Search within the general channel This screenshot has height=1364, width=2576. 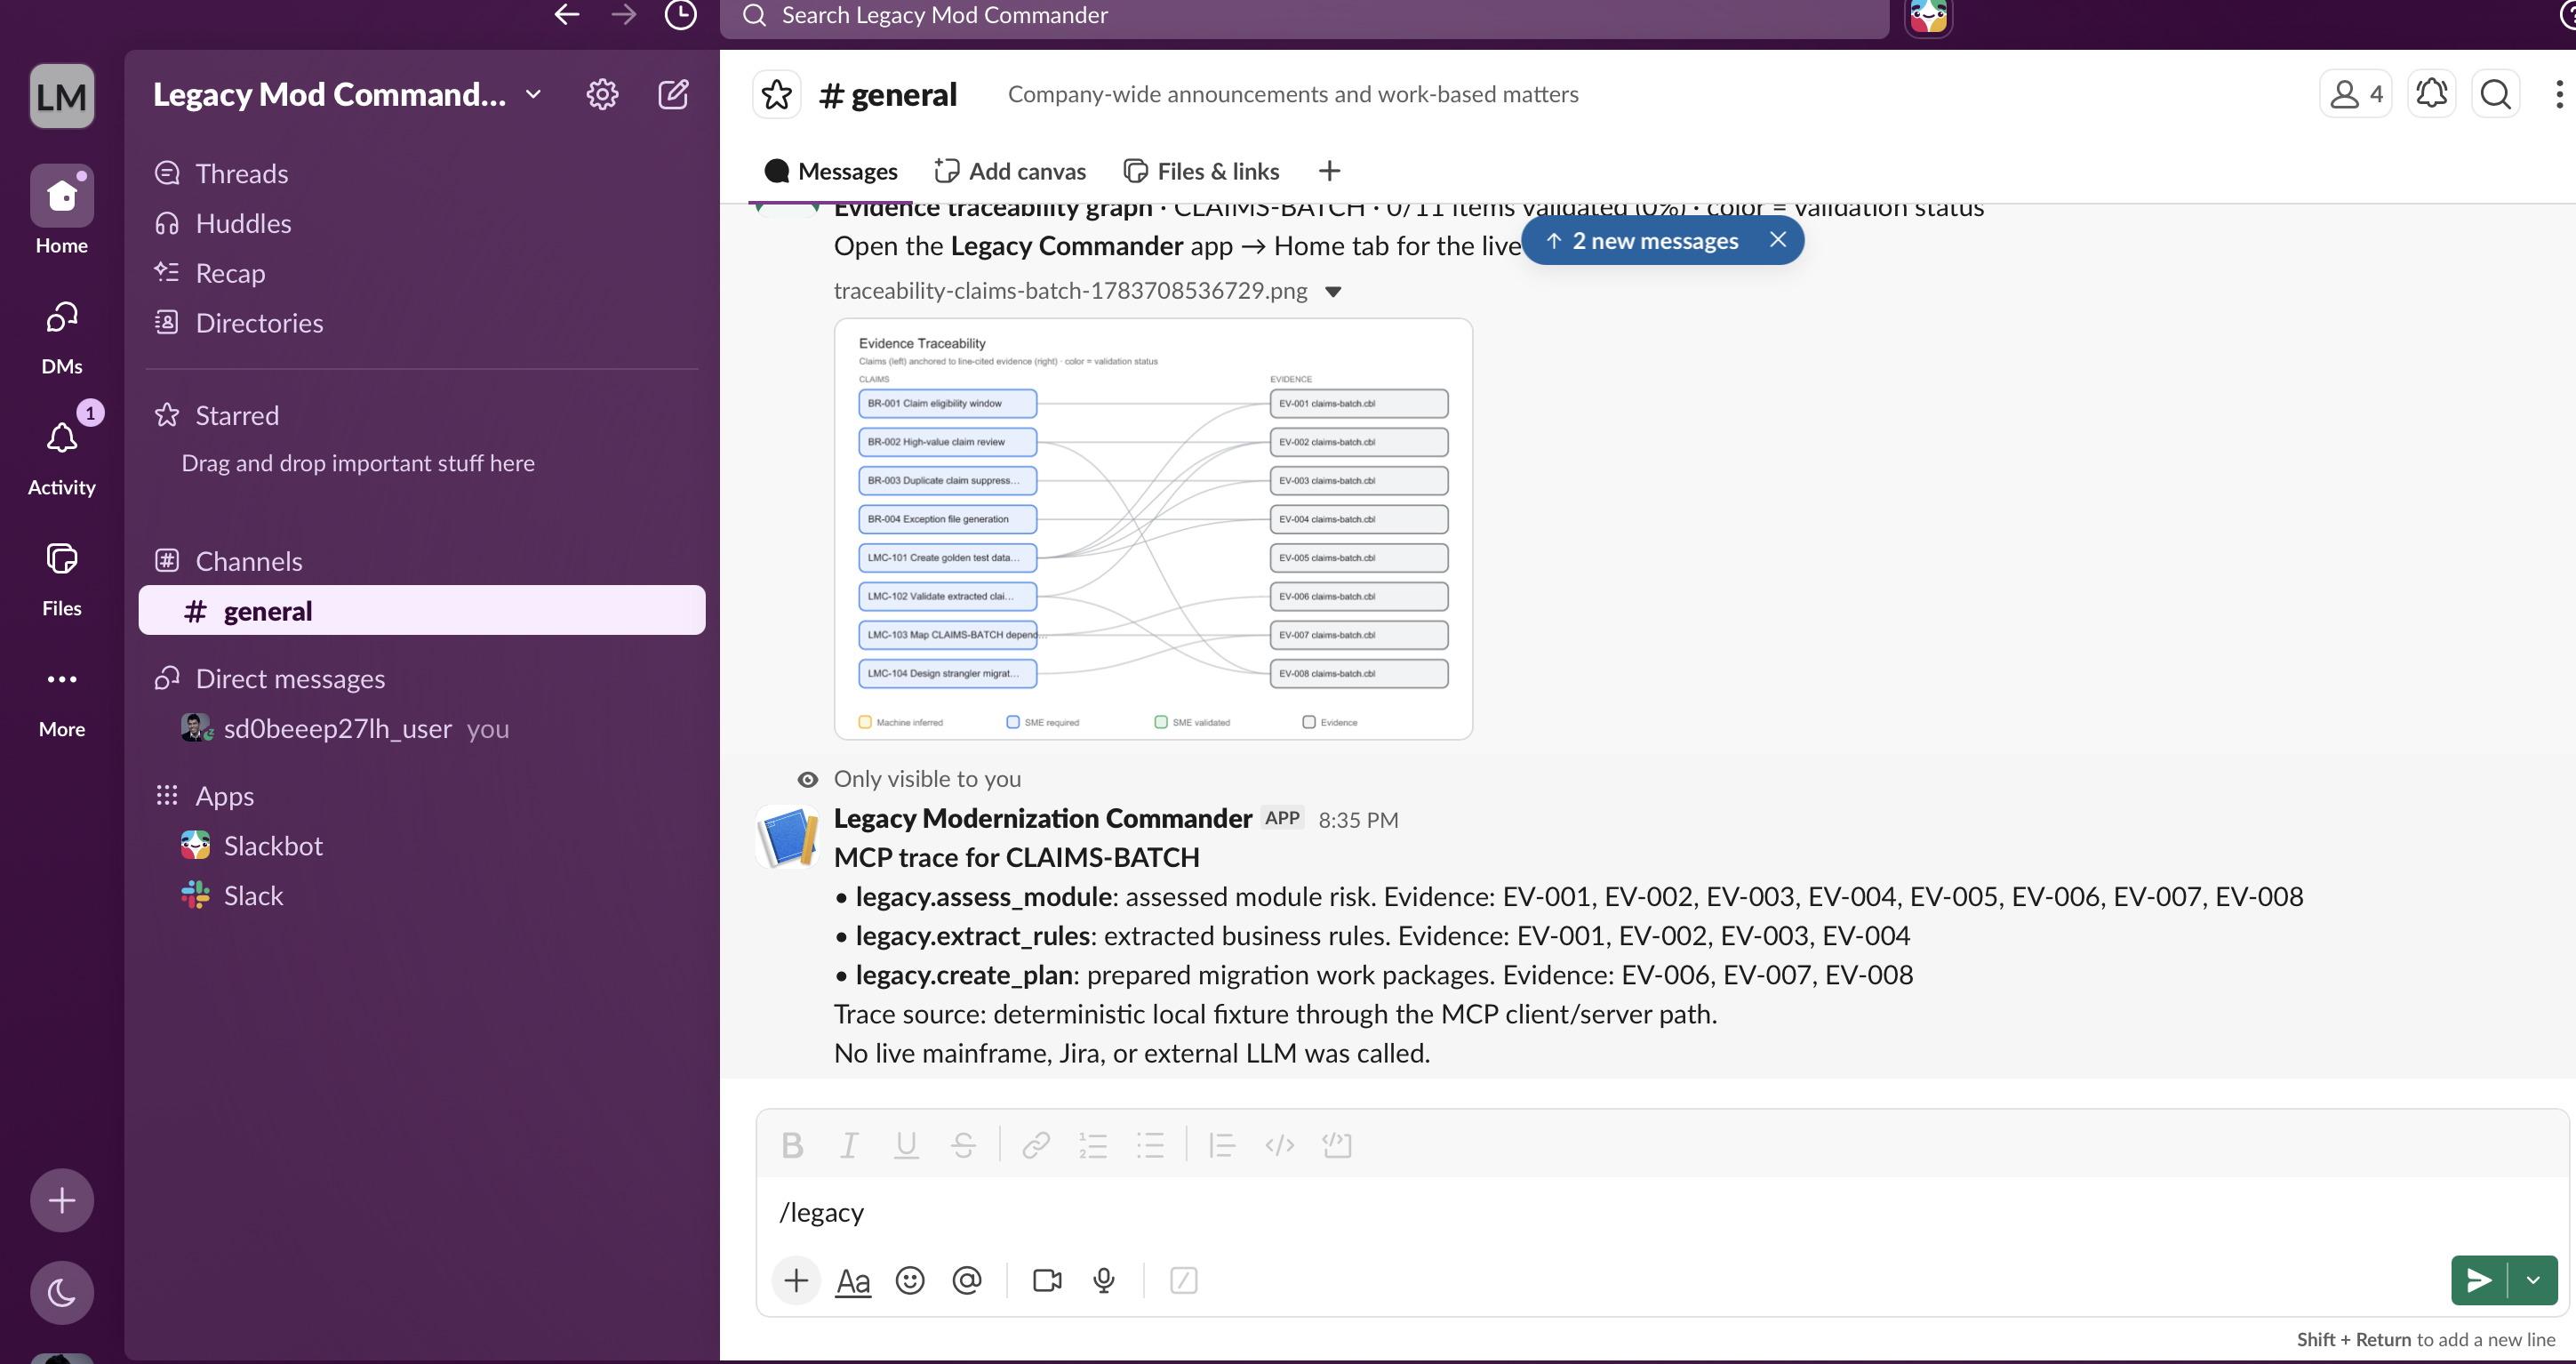[2496, 94]
